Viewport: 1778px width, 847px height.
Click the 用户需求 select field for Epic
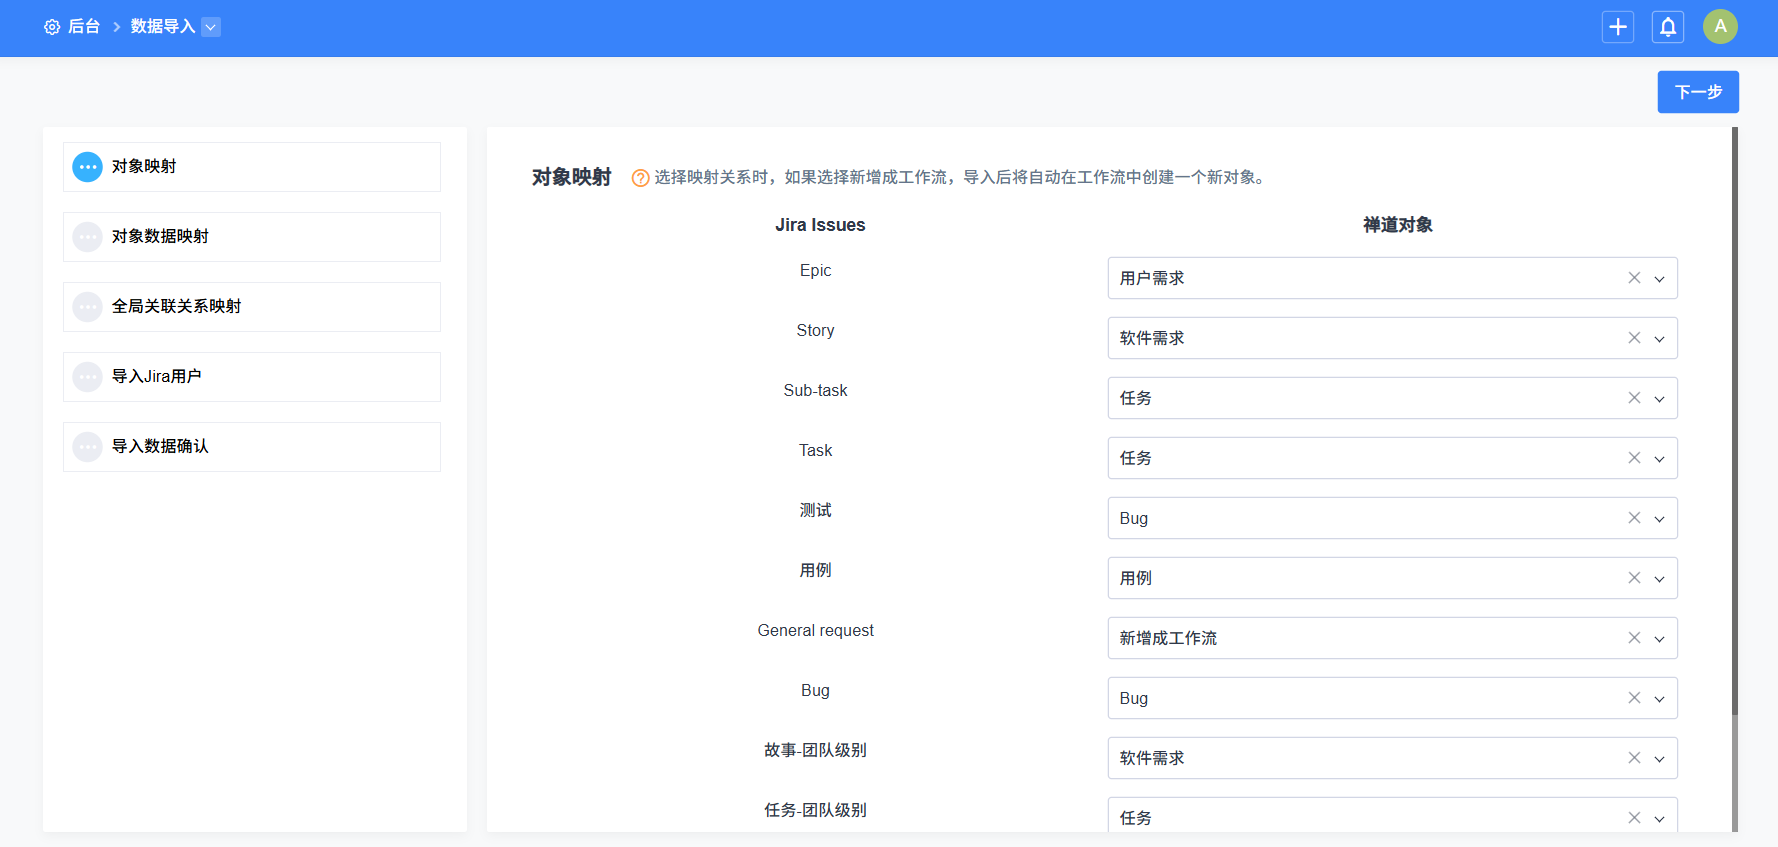1392,278
